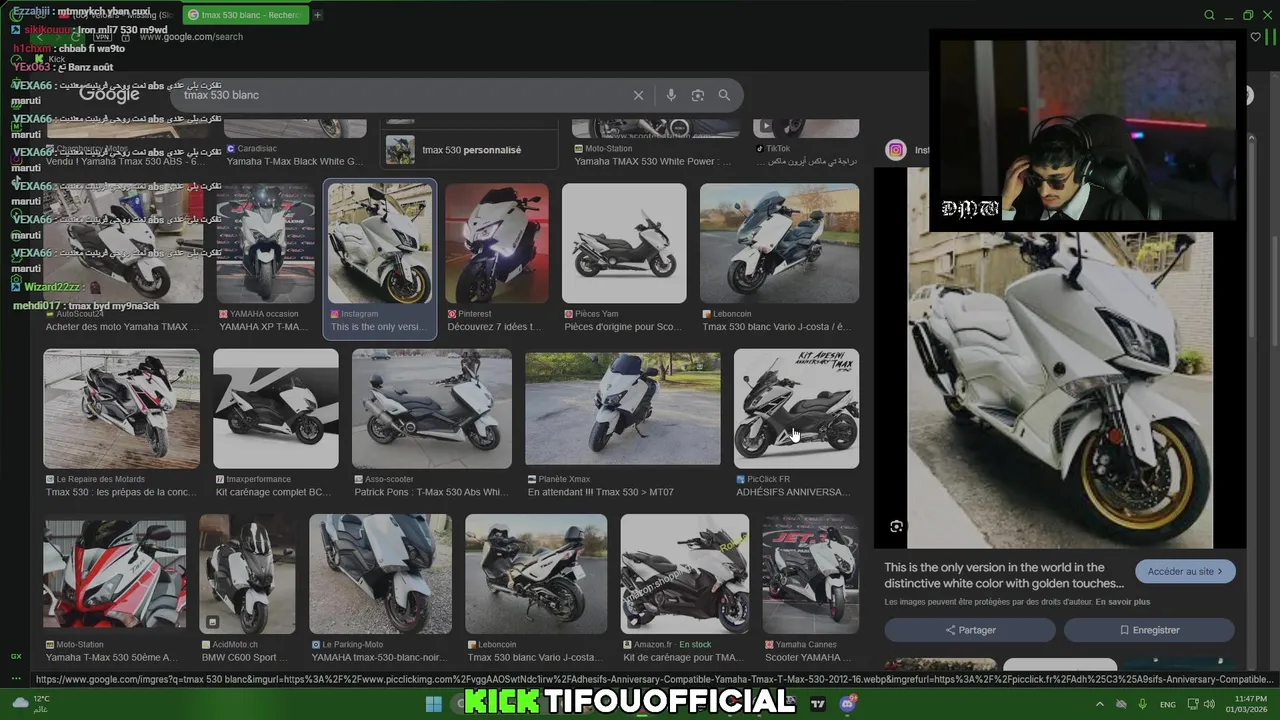Image resolution: width=1280 pixels, height=720 pixels.
Task: Click the GX corner icon in browser sidebar
Action: pyautogui.click(x=16, y=656)
